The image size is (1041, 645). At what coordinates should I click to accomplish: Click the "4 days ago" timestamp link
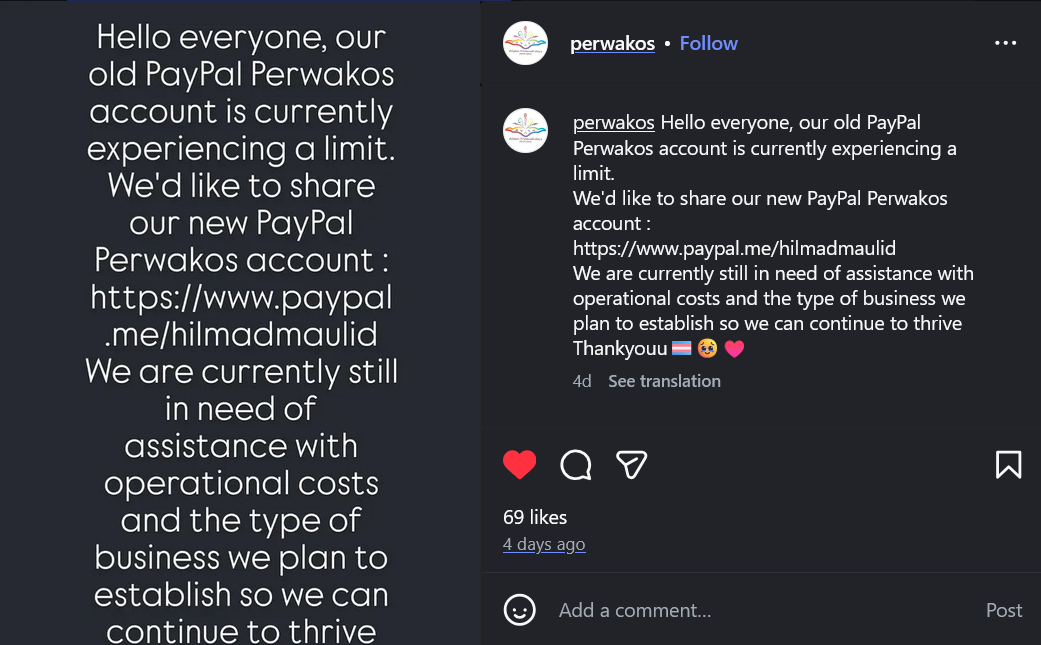click(544, 545)
